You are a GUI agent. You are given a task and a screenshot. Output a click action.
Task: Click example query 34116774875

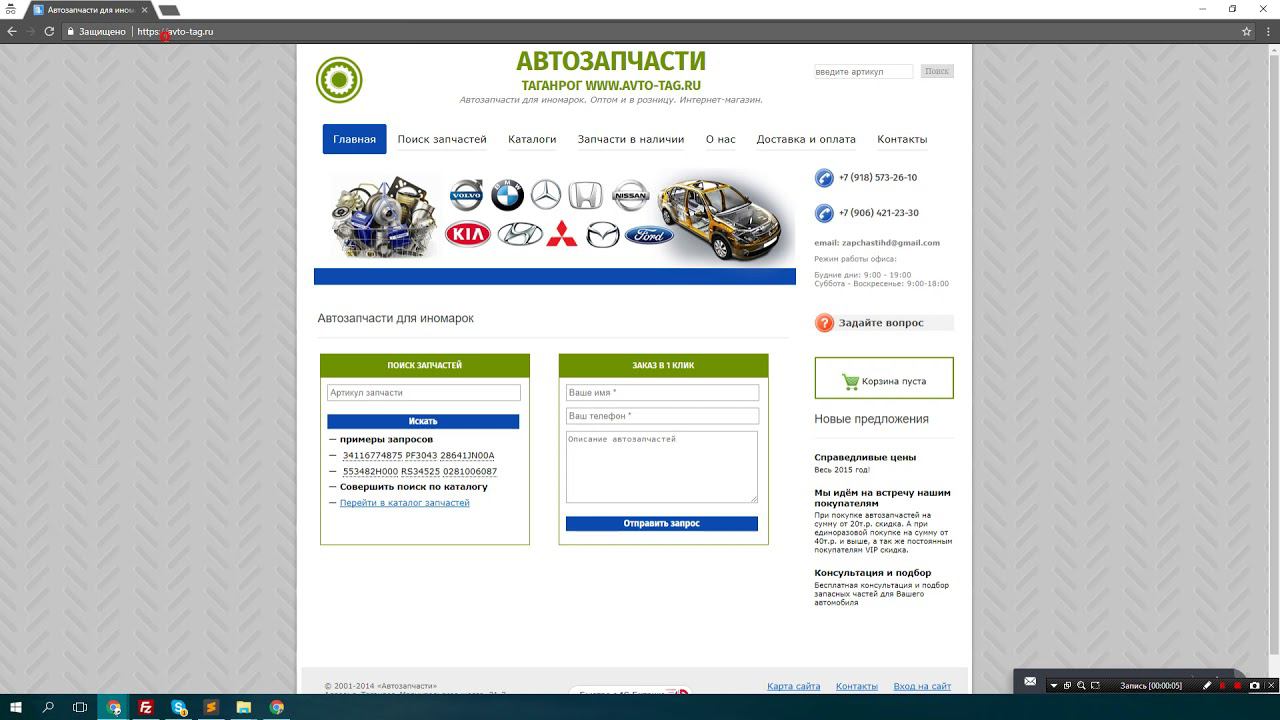coord(372,456)
